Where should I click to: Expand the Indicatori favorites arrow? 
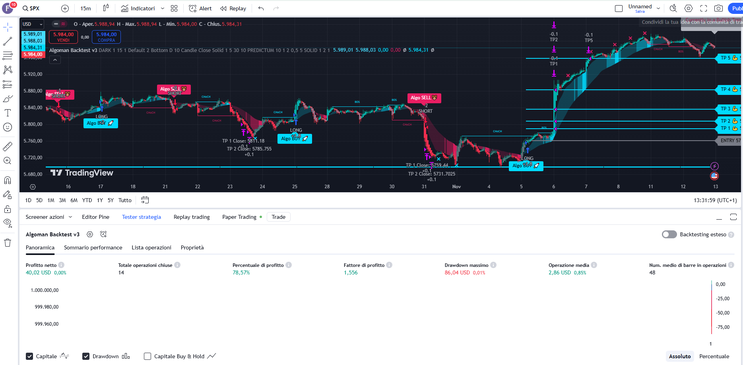click(x=163, y=9)
